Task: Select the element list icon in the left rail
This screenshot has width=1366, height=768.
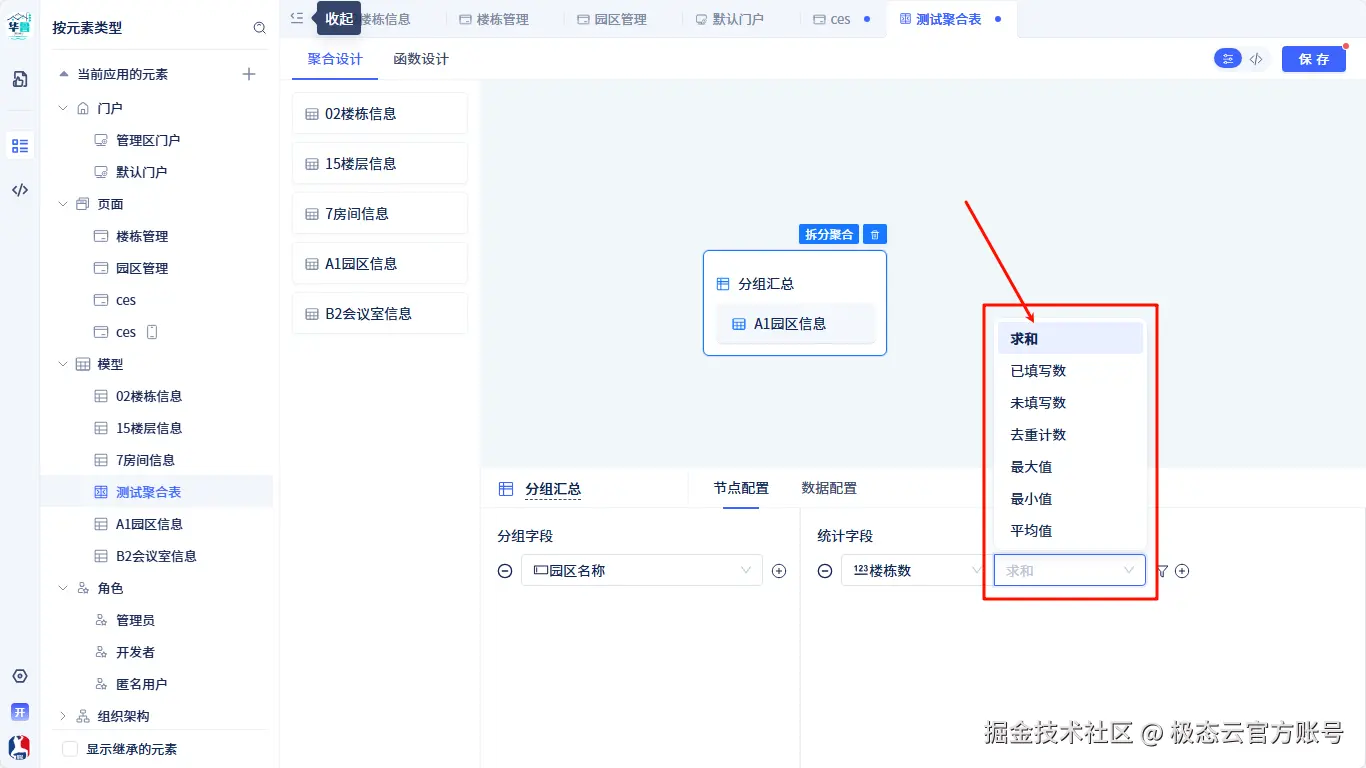Action: 20,146
